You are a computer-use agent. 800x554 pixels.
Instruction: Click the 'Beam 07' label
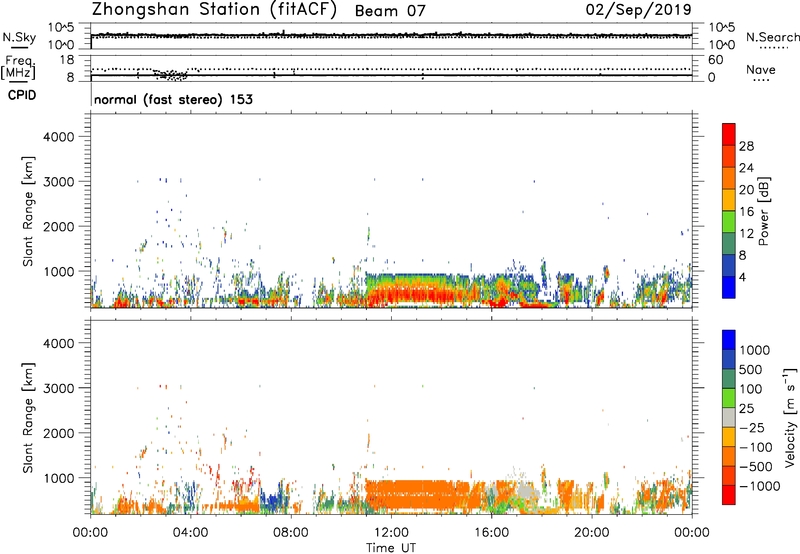tap(390, 11)
